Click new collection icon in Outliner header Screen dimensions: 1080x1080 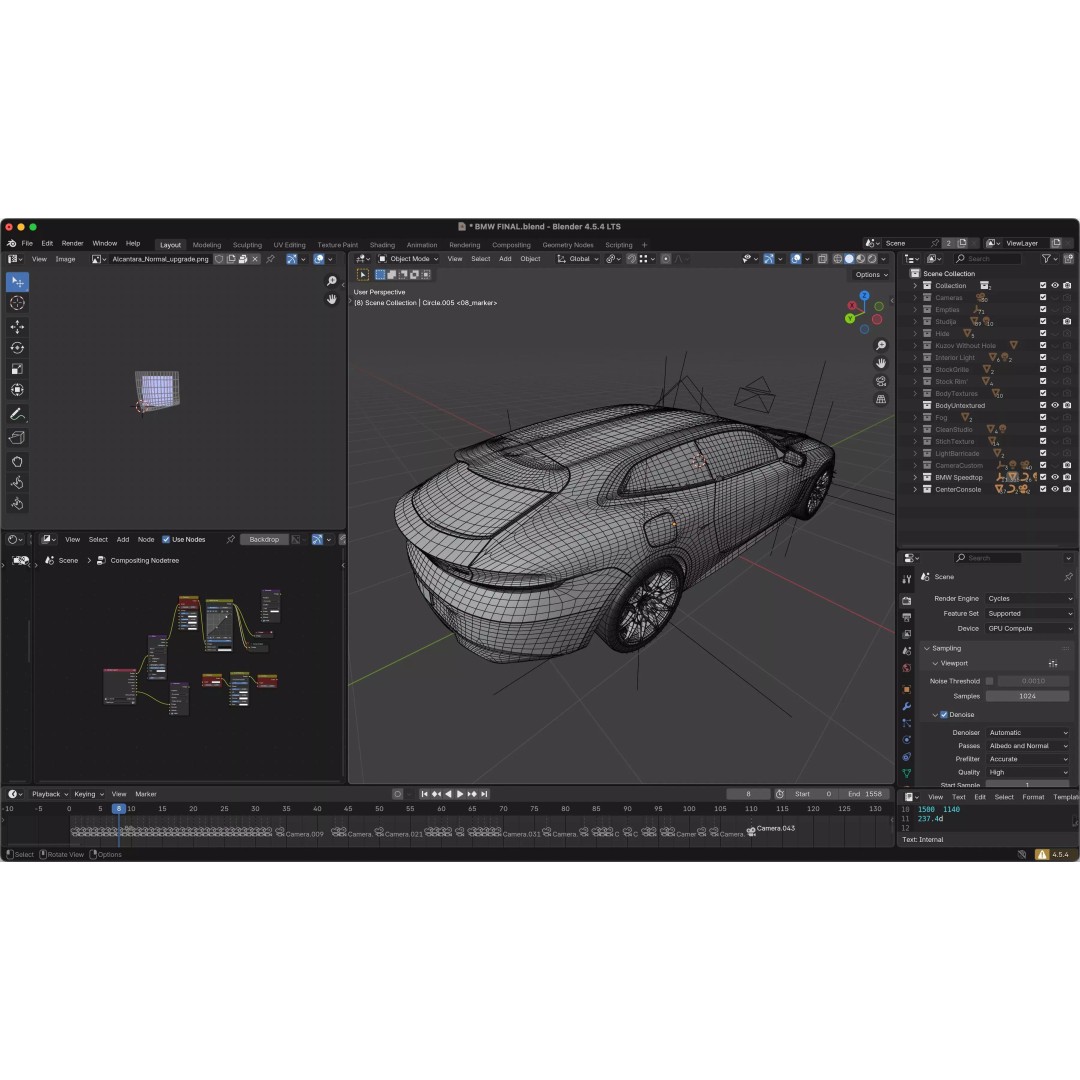tap(1068, 259)
